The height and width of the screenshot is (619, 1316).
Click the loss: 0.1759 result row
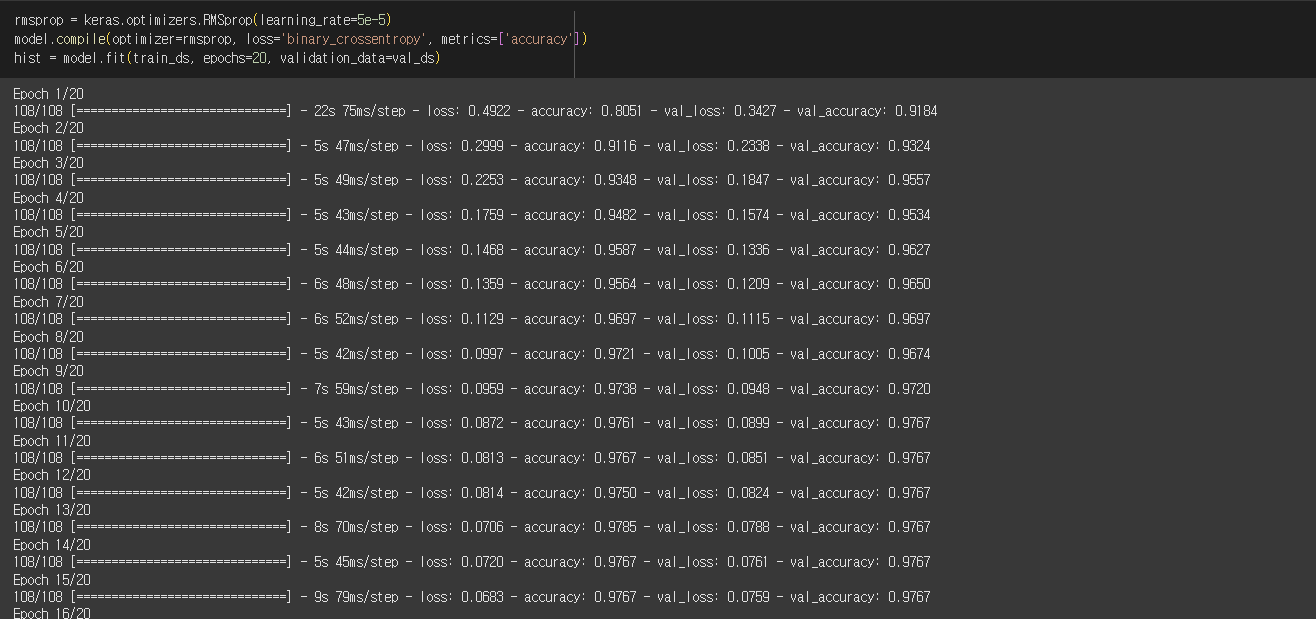[472, 215]
